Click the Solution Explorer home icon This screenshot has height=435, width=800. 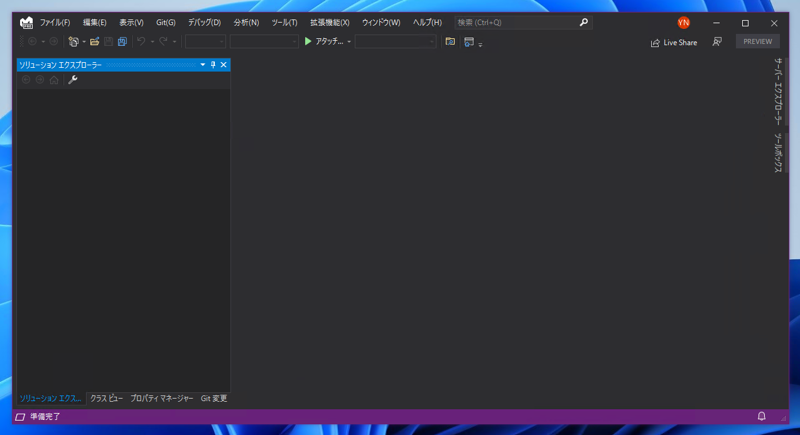click(54, 80)
